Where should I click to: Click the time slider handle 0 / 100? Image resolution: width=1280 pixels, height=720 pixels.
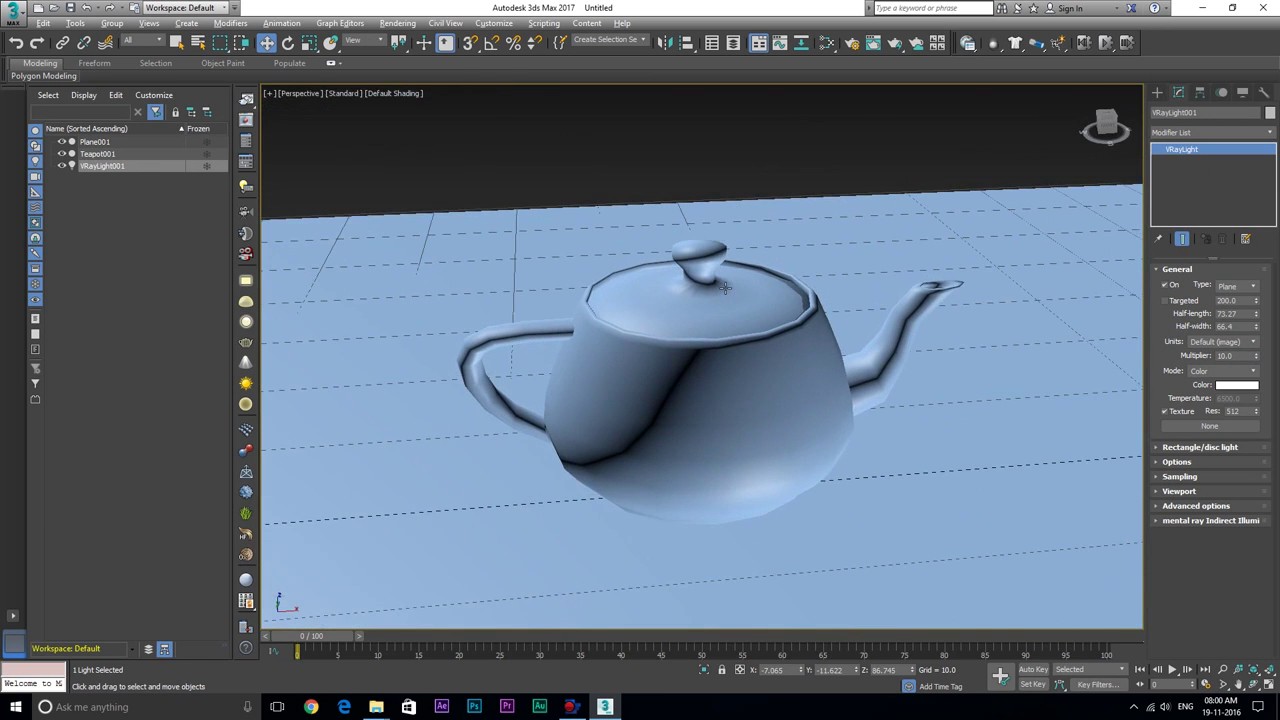tap(311, 636)
